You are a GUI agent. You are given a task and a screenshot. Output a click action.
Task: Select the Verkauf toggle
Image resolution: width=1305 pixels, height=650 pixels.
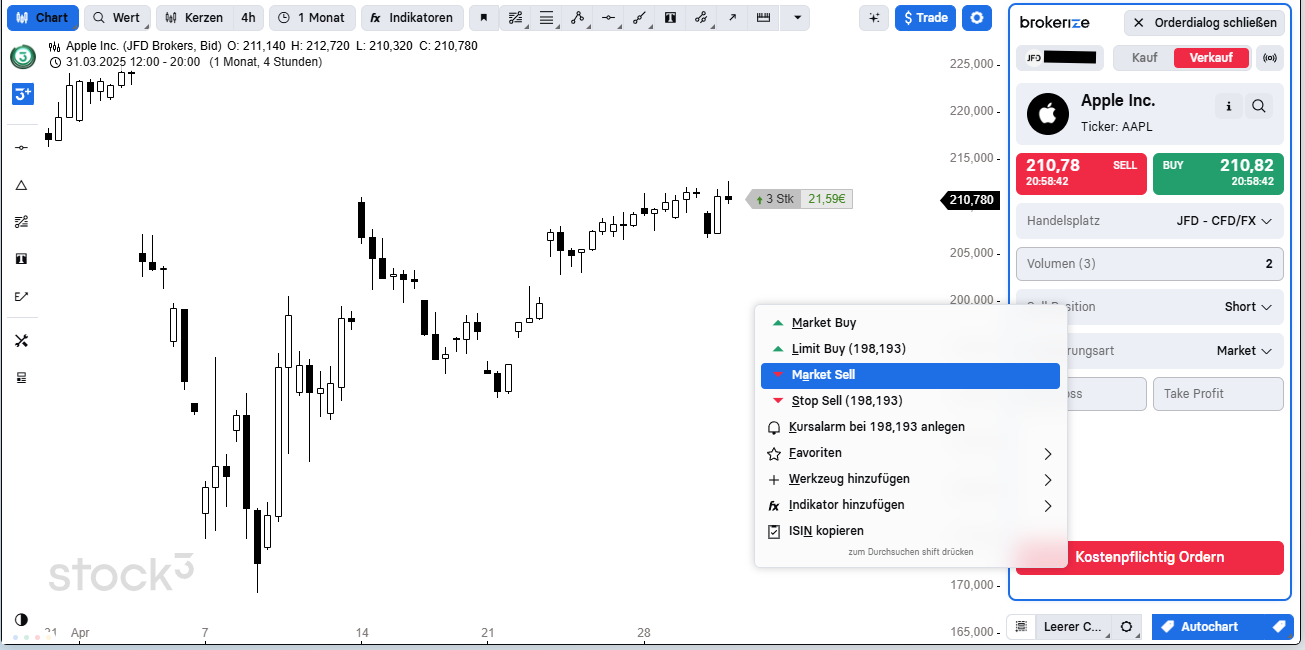pos(1211,58)
